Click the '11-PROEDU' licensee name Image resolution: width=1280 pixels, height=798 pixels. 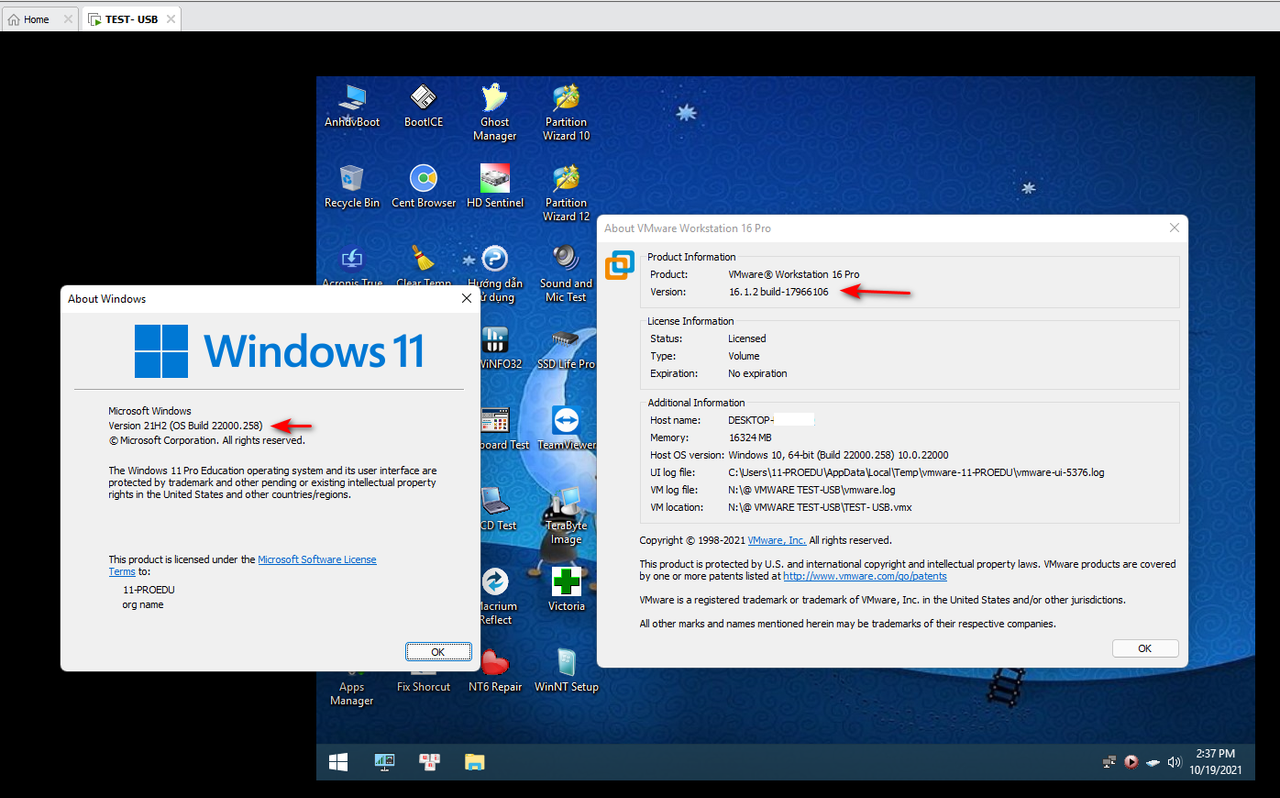pyautogui.click(x=149, y=590)
